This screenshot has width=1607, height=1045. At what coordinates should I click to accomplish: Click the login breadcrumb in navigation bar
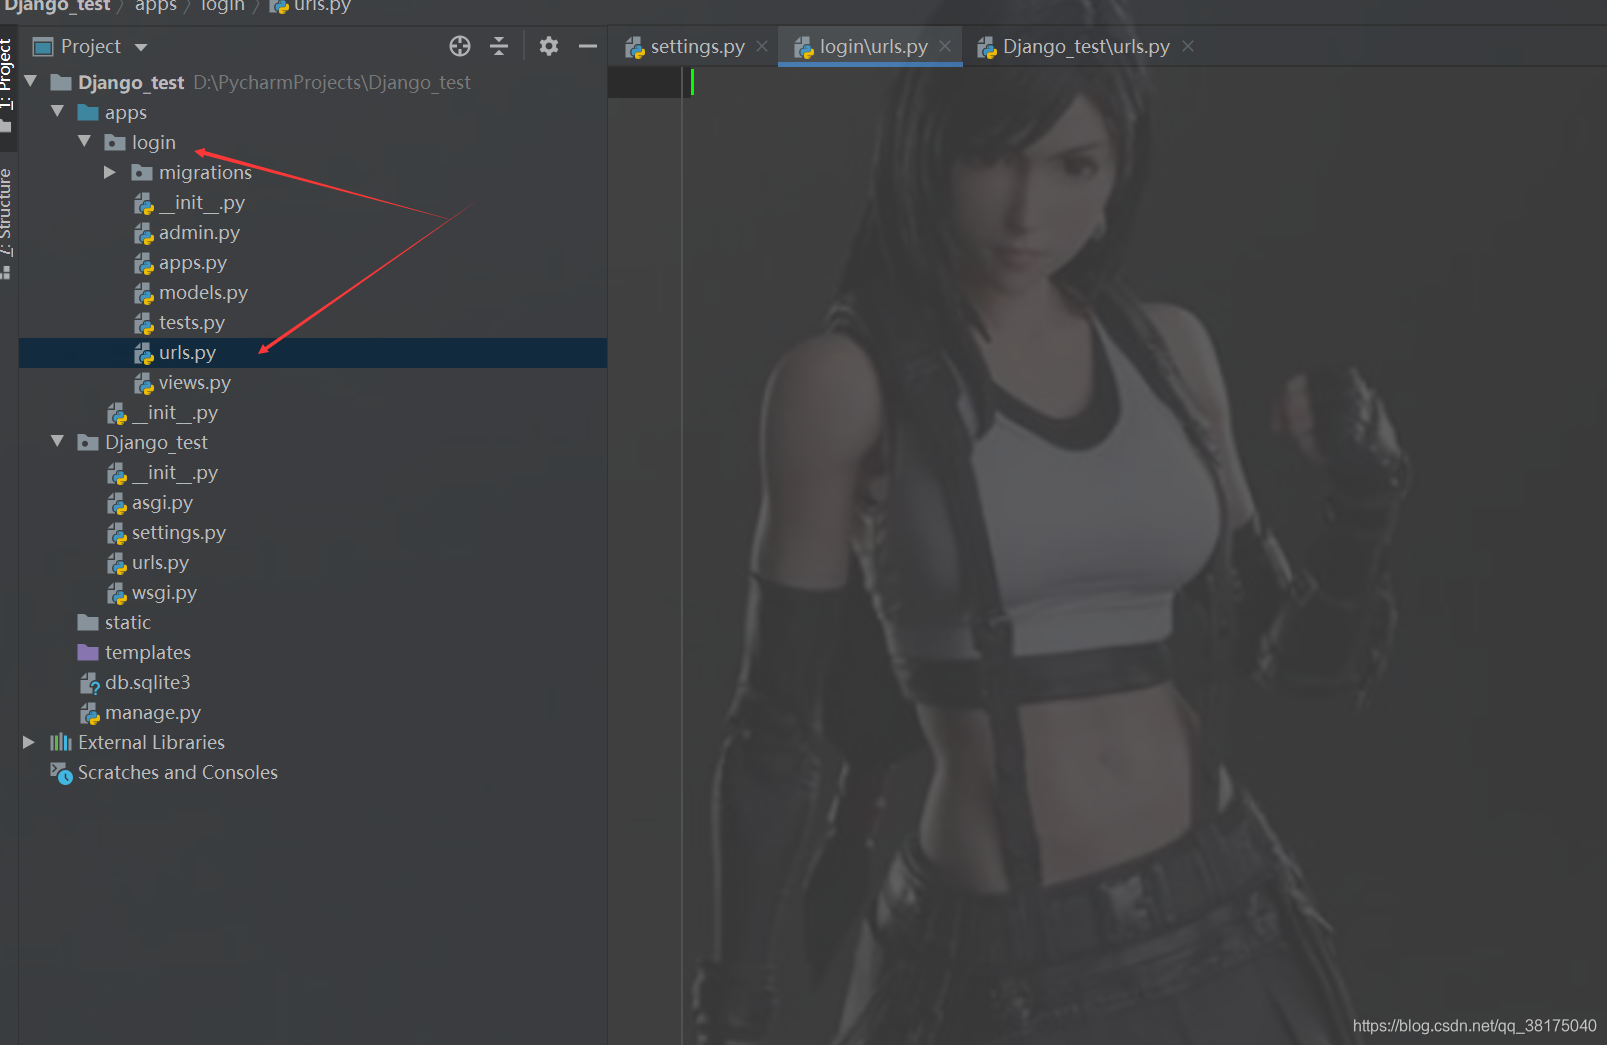pos(223,6)
